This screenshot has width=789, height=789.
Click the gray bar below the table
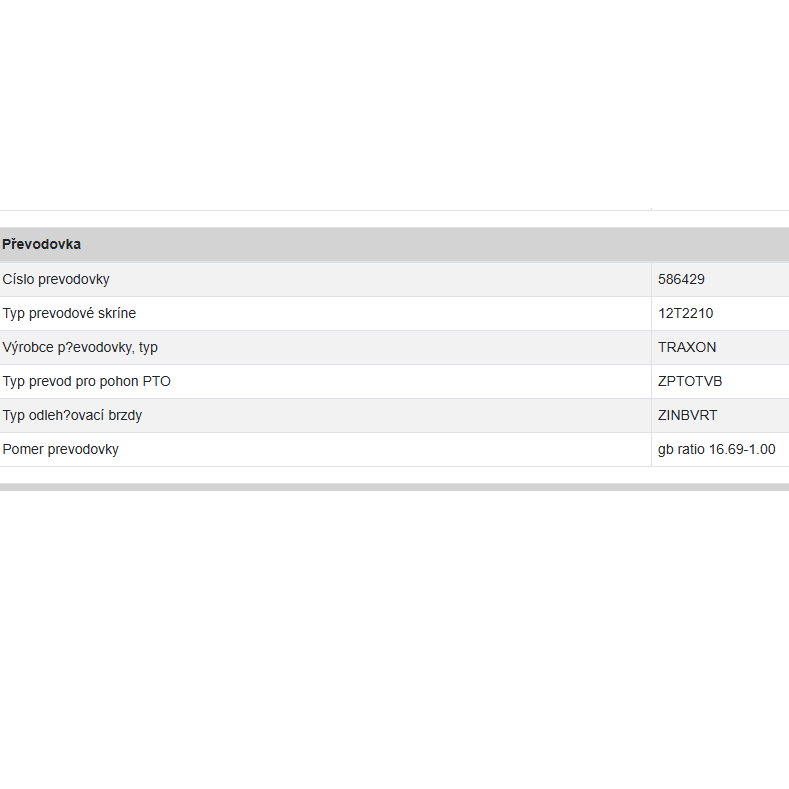coord(394,487)
